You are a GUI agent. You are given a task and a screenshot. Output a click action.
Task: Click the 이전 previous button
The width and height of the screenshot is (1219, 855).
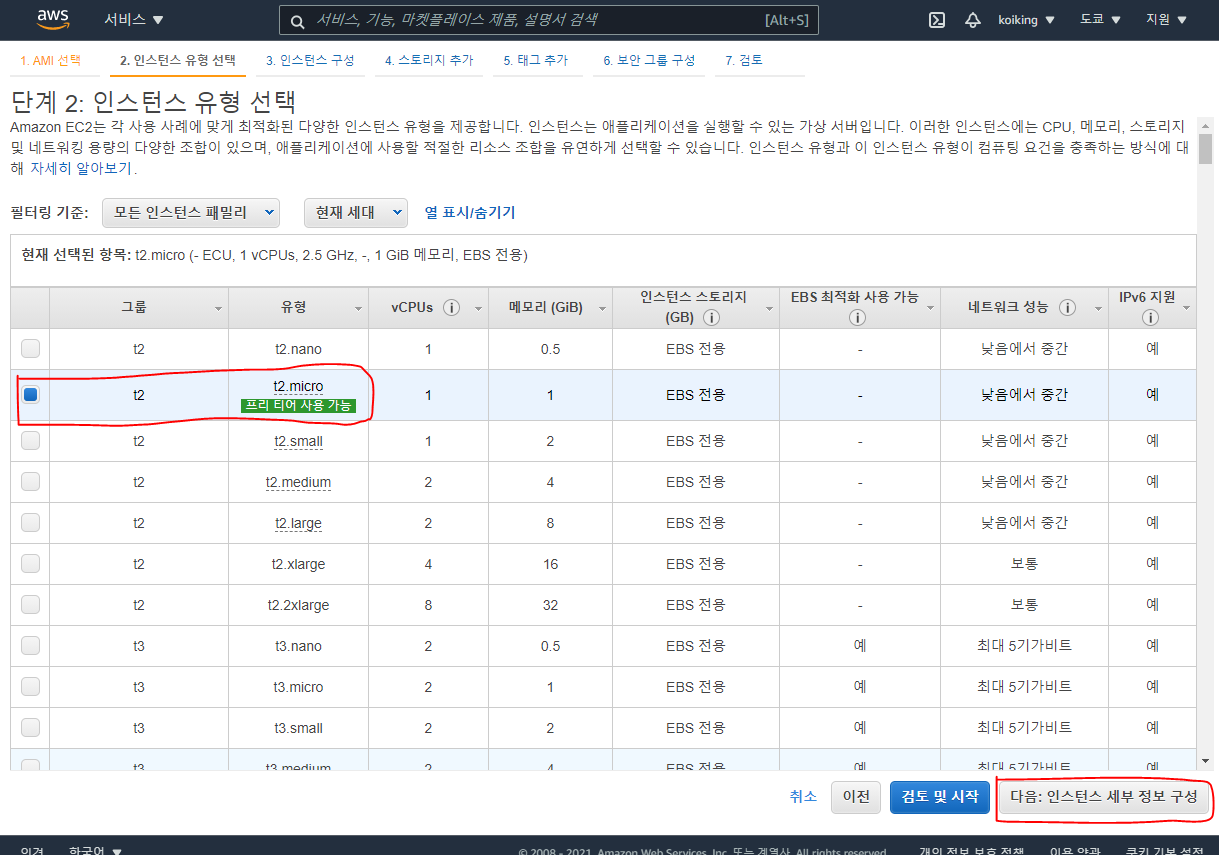[x=856, y=796]
